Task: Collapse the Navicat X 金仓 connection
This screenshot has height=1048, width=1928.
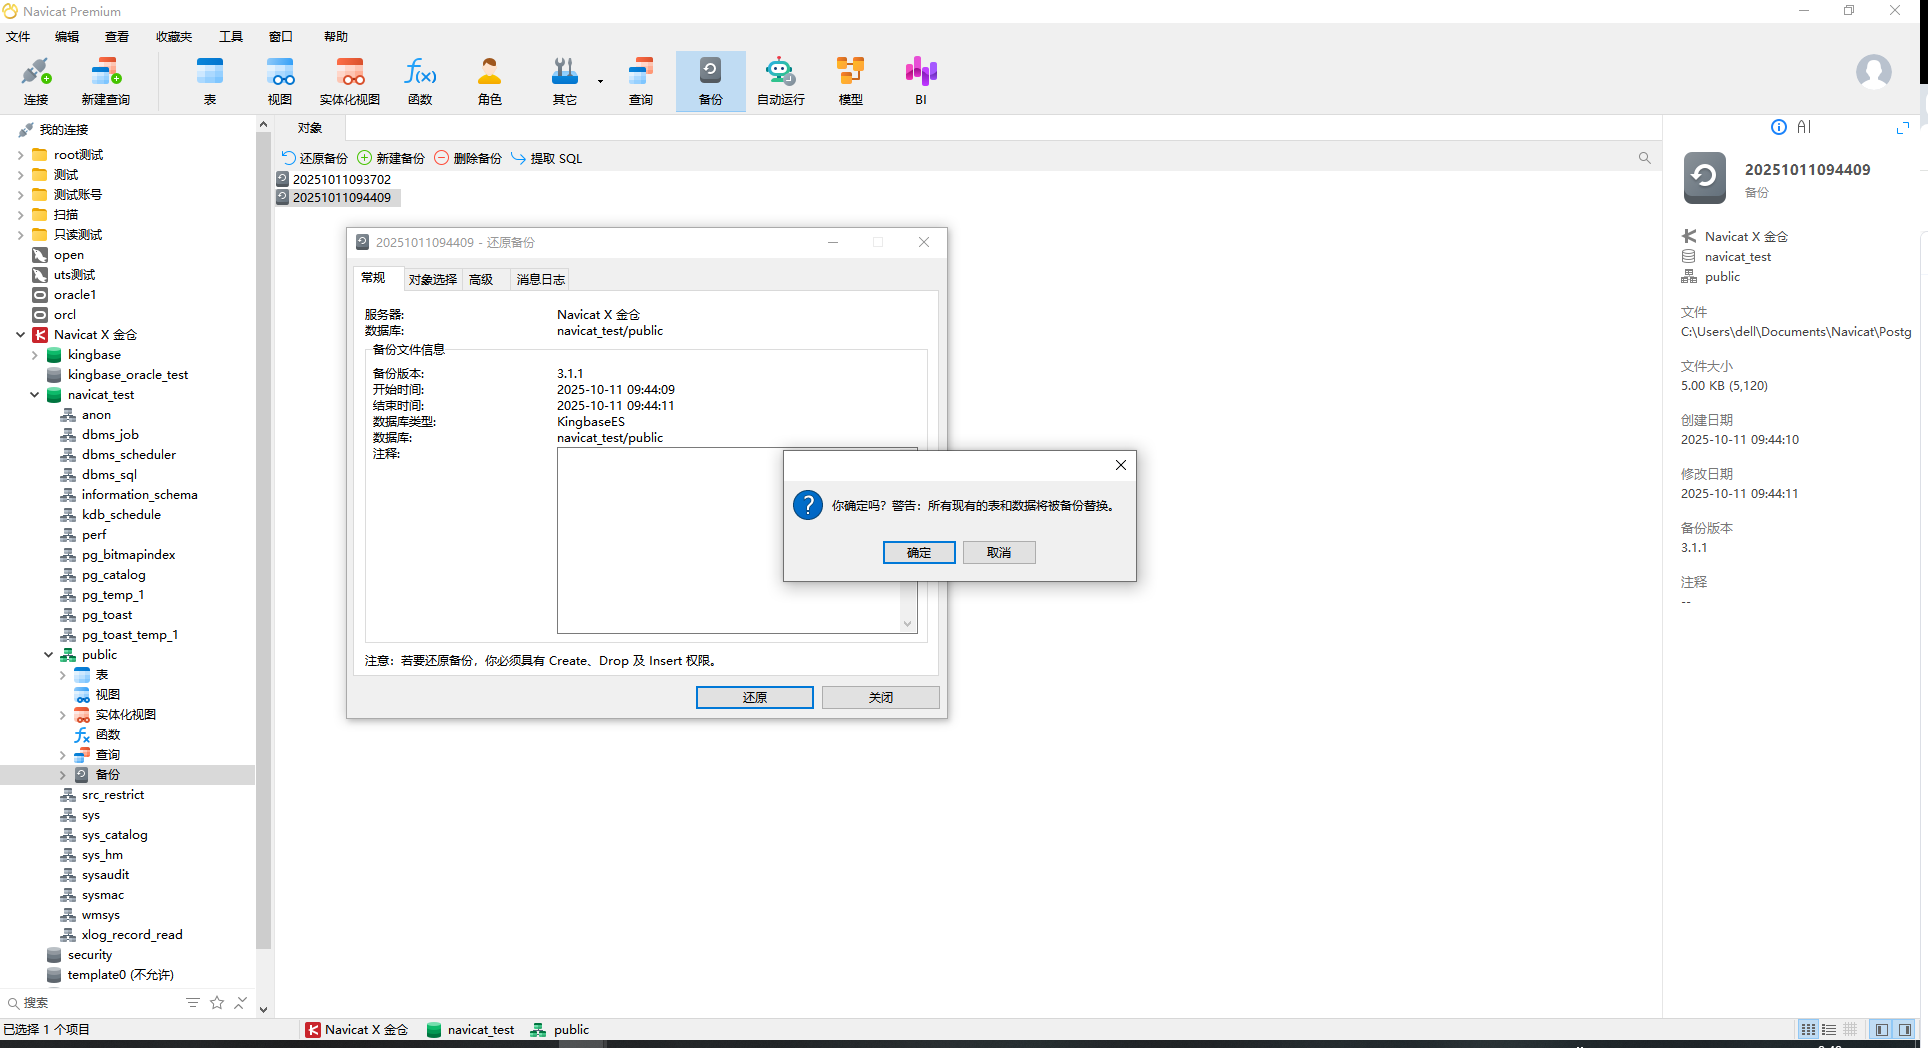Action: (x=20, y=335)
